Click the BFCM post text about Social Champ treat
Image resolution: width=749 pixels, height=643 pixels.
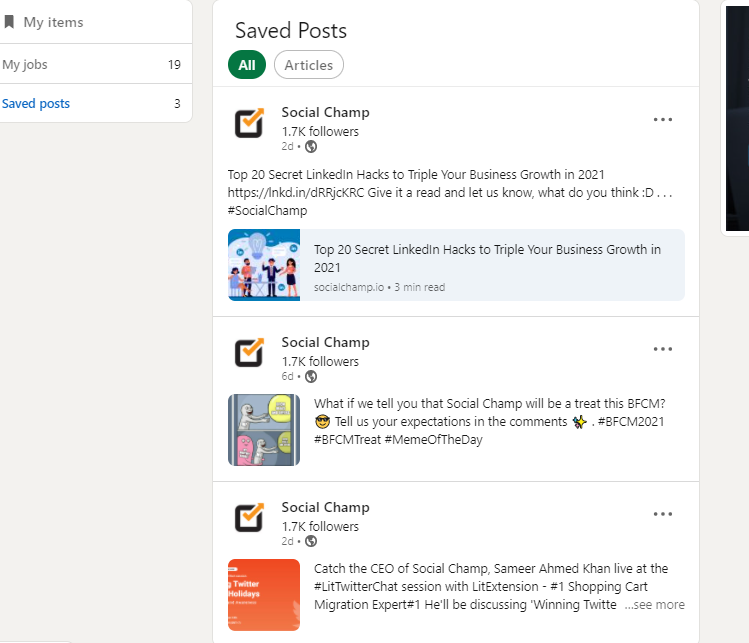[490, 422]
